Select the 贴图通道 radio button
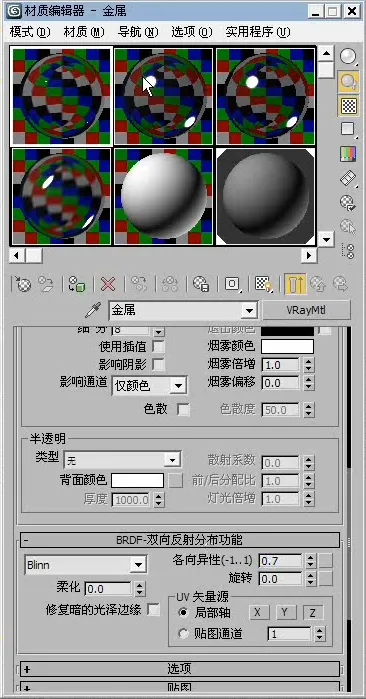The height and width of the screenshot is (699, 366). 183,633
